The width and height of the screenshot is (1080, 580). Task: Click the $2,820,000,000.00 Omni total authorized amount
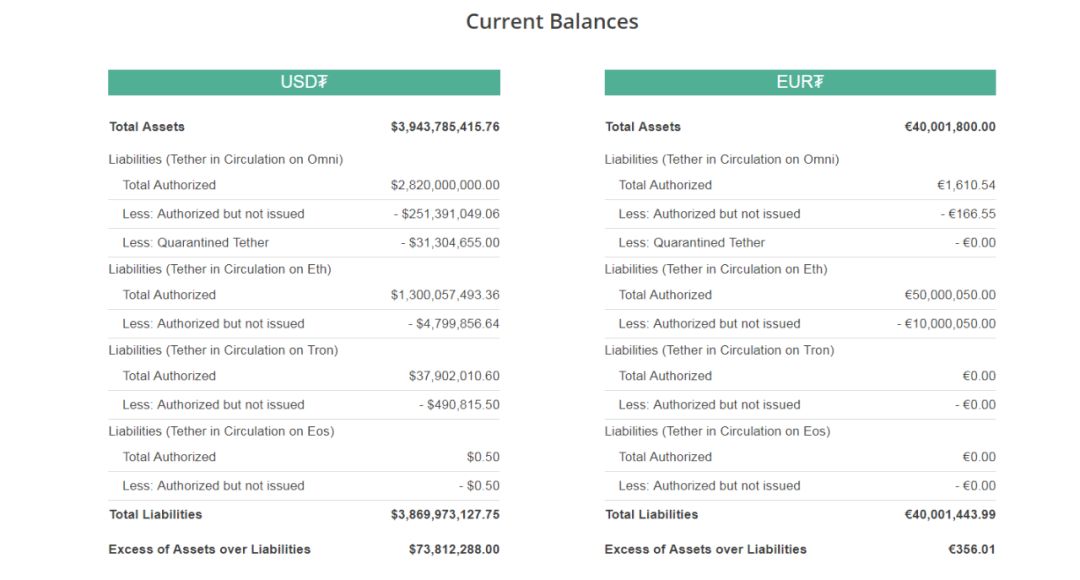[x=445, y=185]
